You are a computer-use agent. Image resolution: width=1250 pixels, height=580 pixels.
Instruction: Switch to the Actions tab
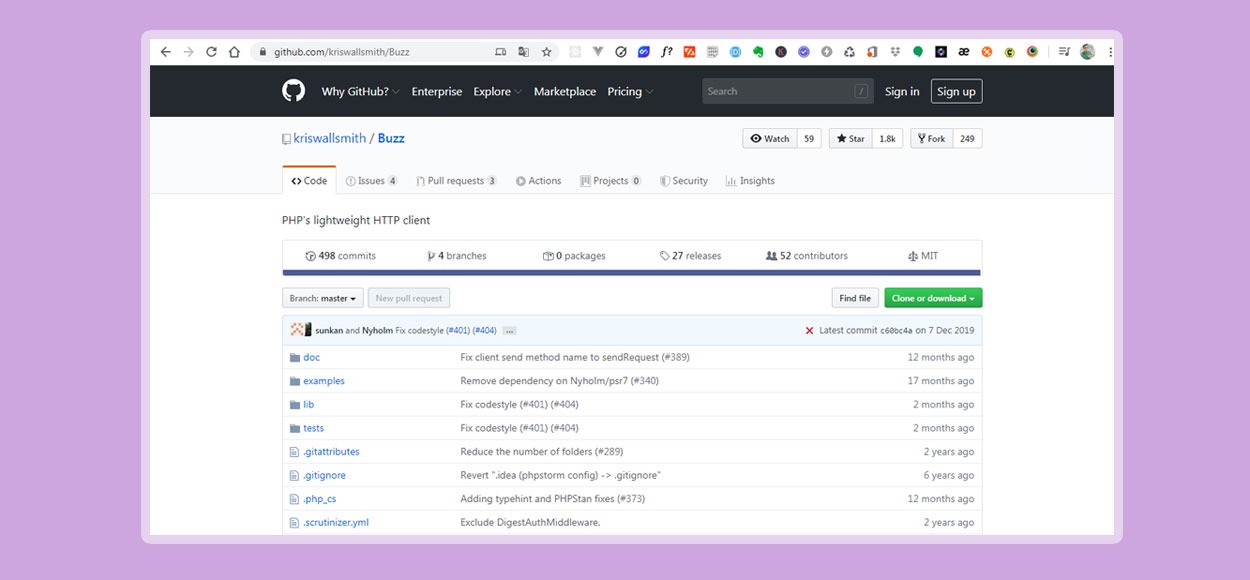tap(538, 181)
